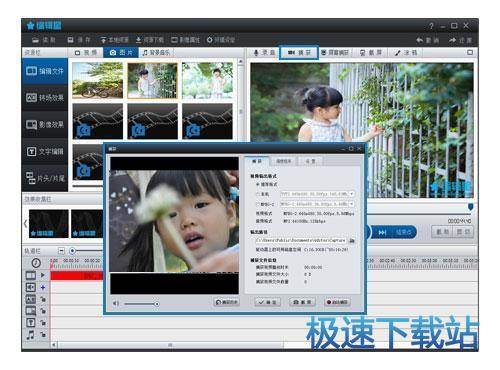Open the Settings tab in capture dialog
This screenshot has width=500, height=370.
310,161
